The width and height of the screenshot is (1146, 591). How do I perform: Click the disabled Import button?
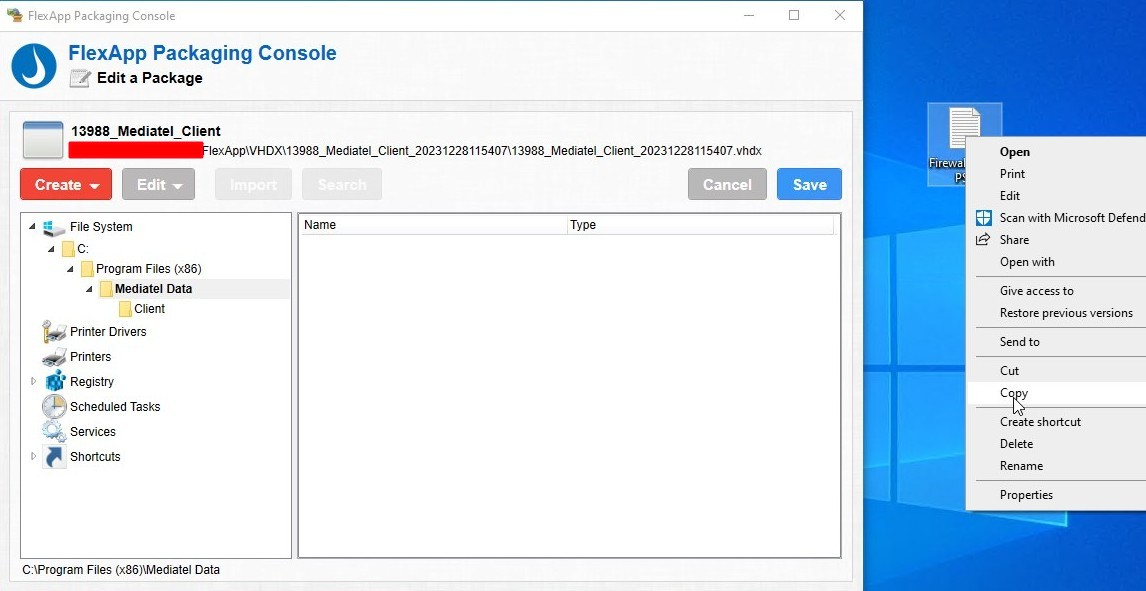click(254, 184)
